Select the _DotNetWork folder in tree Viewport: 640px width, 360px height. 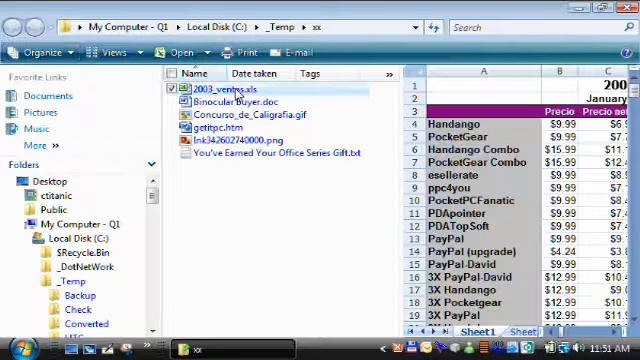(x=85, y=267)
